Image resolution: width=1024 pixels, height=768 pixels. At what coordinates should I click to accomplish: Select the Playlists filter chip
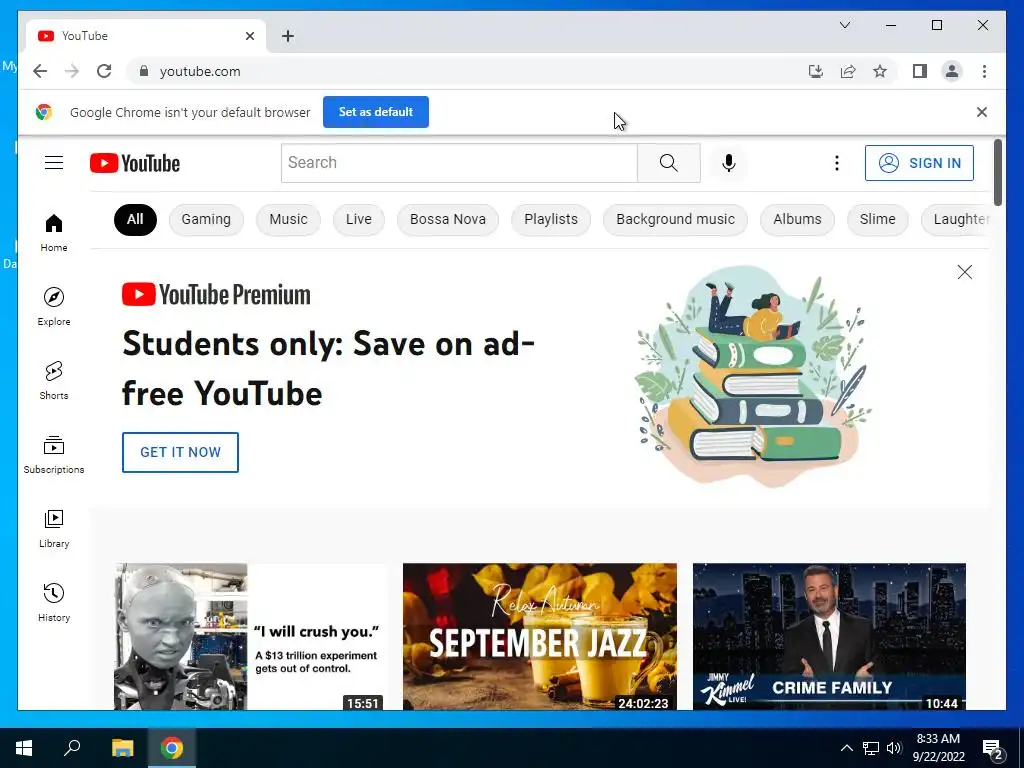[x=551, y=219]
